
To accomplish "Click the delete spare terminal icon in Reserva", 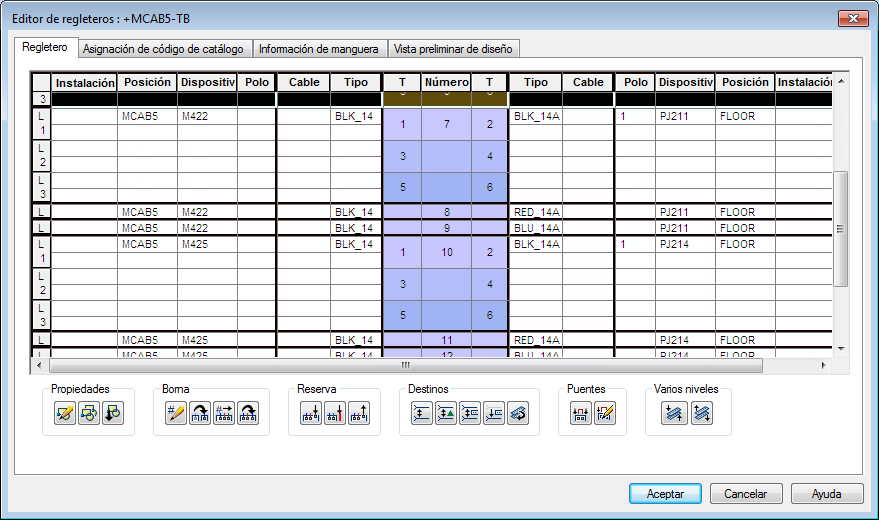I will [x=359, y=414].
